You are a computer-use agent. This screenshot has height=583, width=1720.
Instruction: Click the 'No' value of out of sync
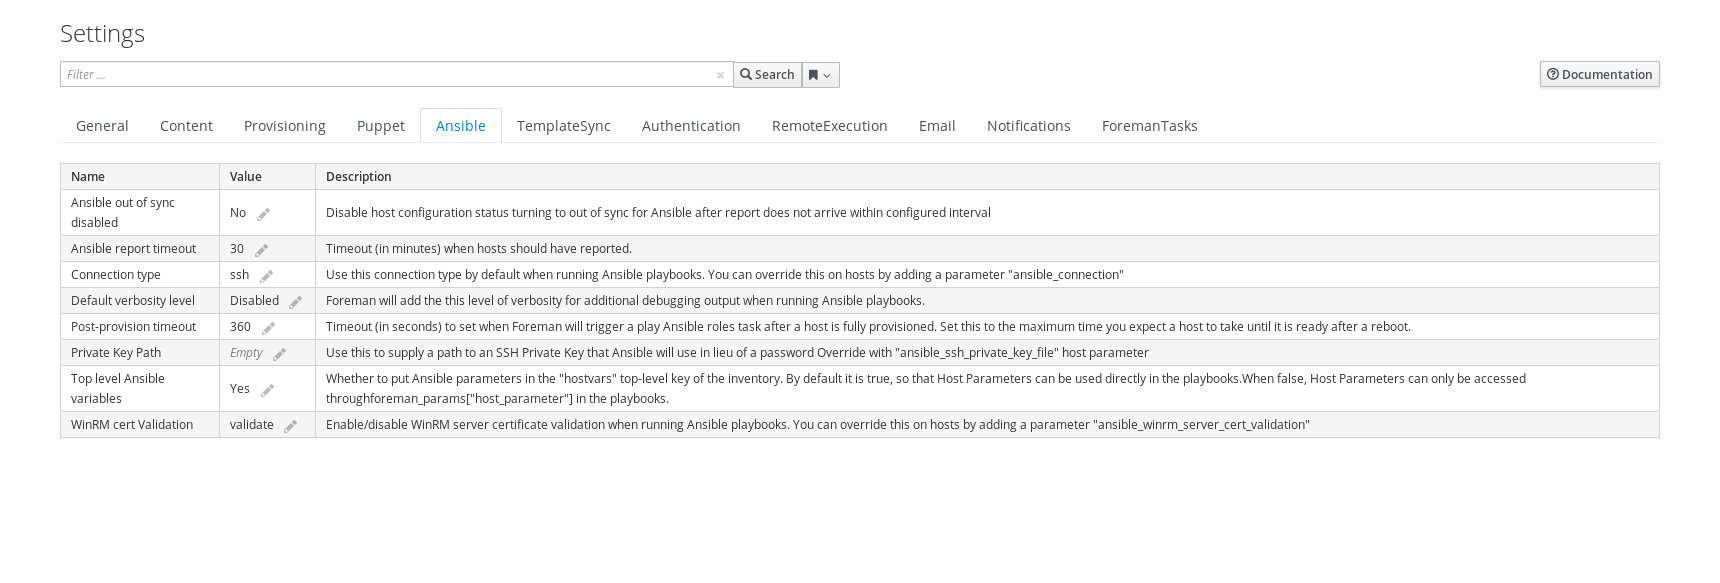click(x=238, y=213)
